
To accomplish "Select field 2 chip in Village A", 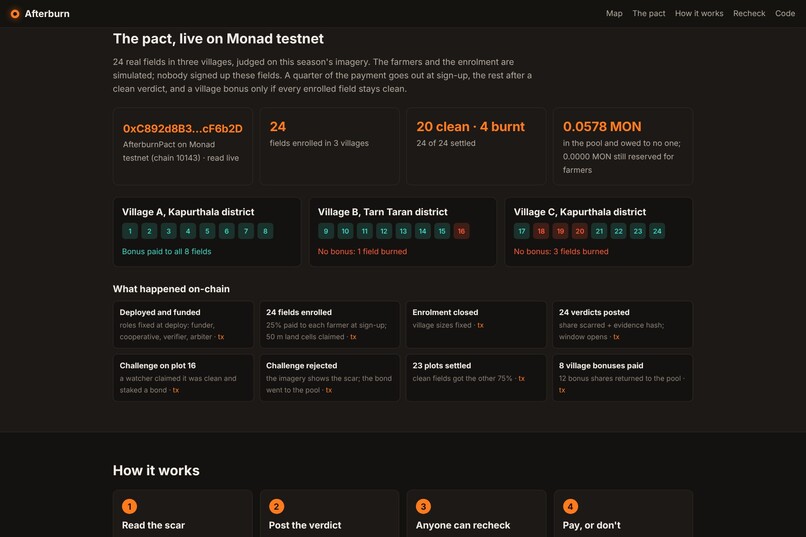I will (x=149, y=231).
